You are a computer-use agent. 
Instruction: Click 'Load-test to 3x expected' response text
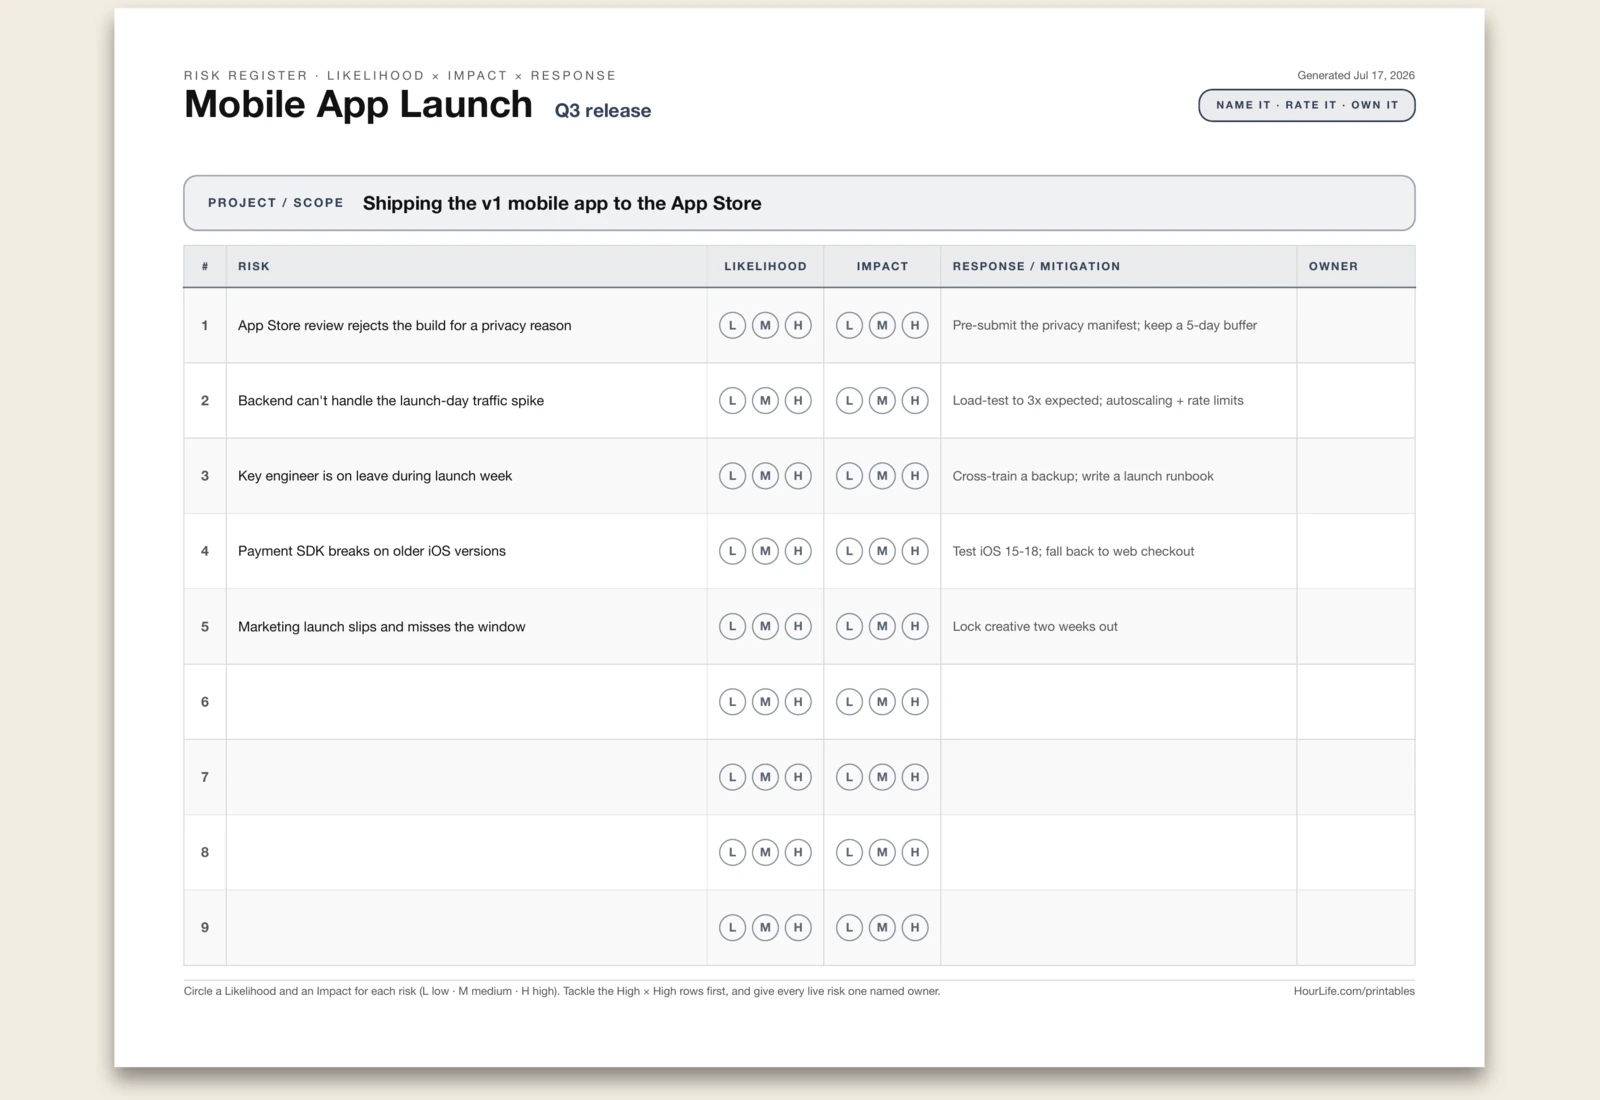[1098, 400]
